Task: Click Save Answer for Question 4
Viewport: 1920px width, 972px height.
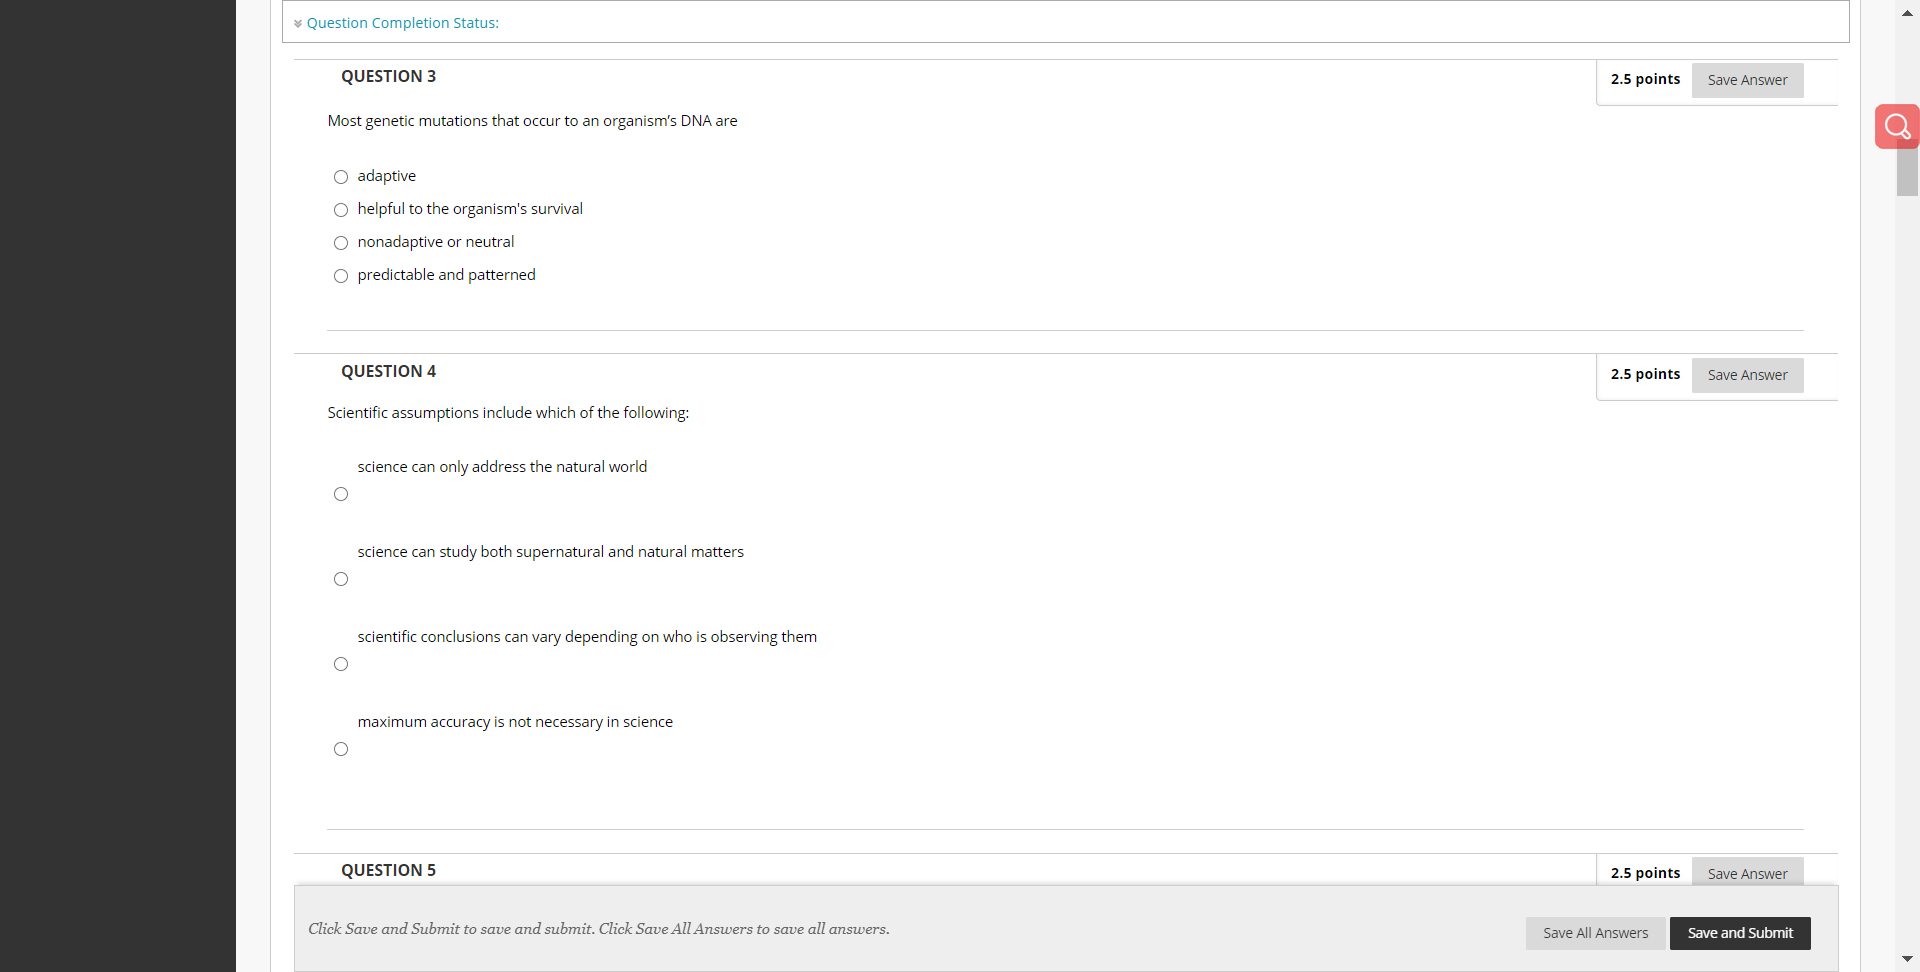Action: coord(1747,375)
